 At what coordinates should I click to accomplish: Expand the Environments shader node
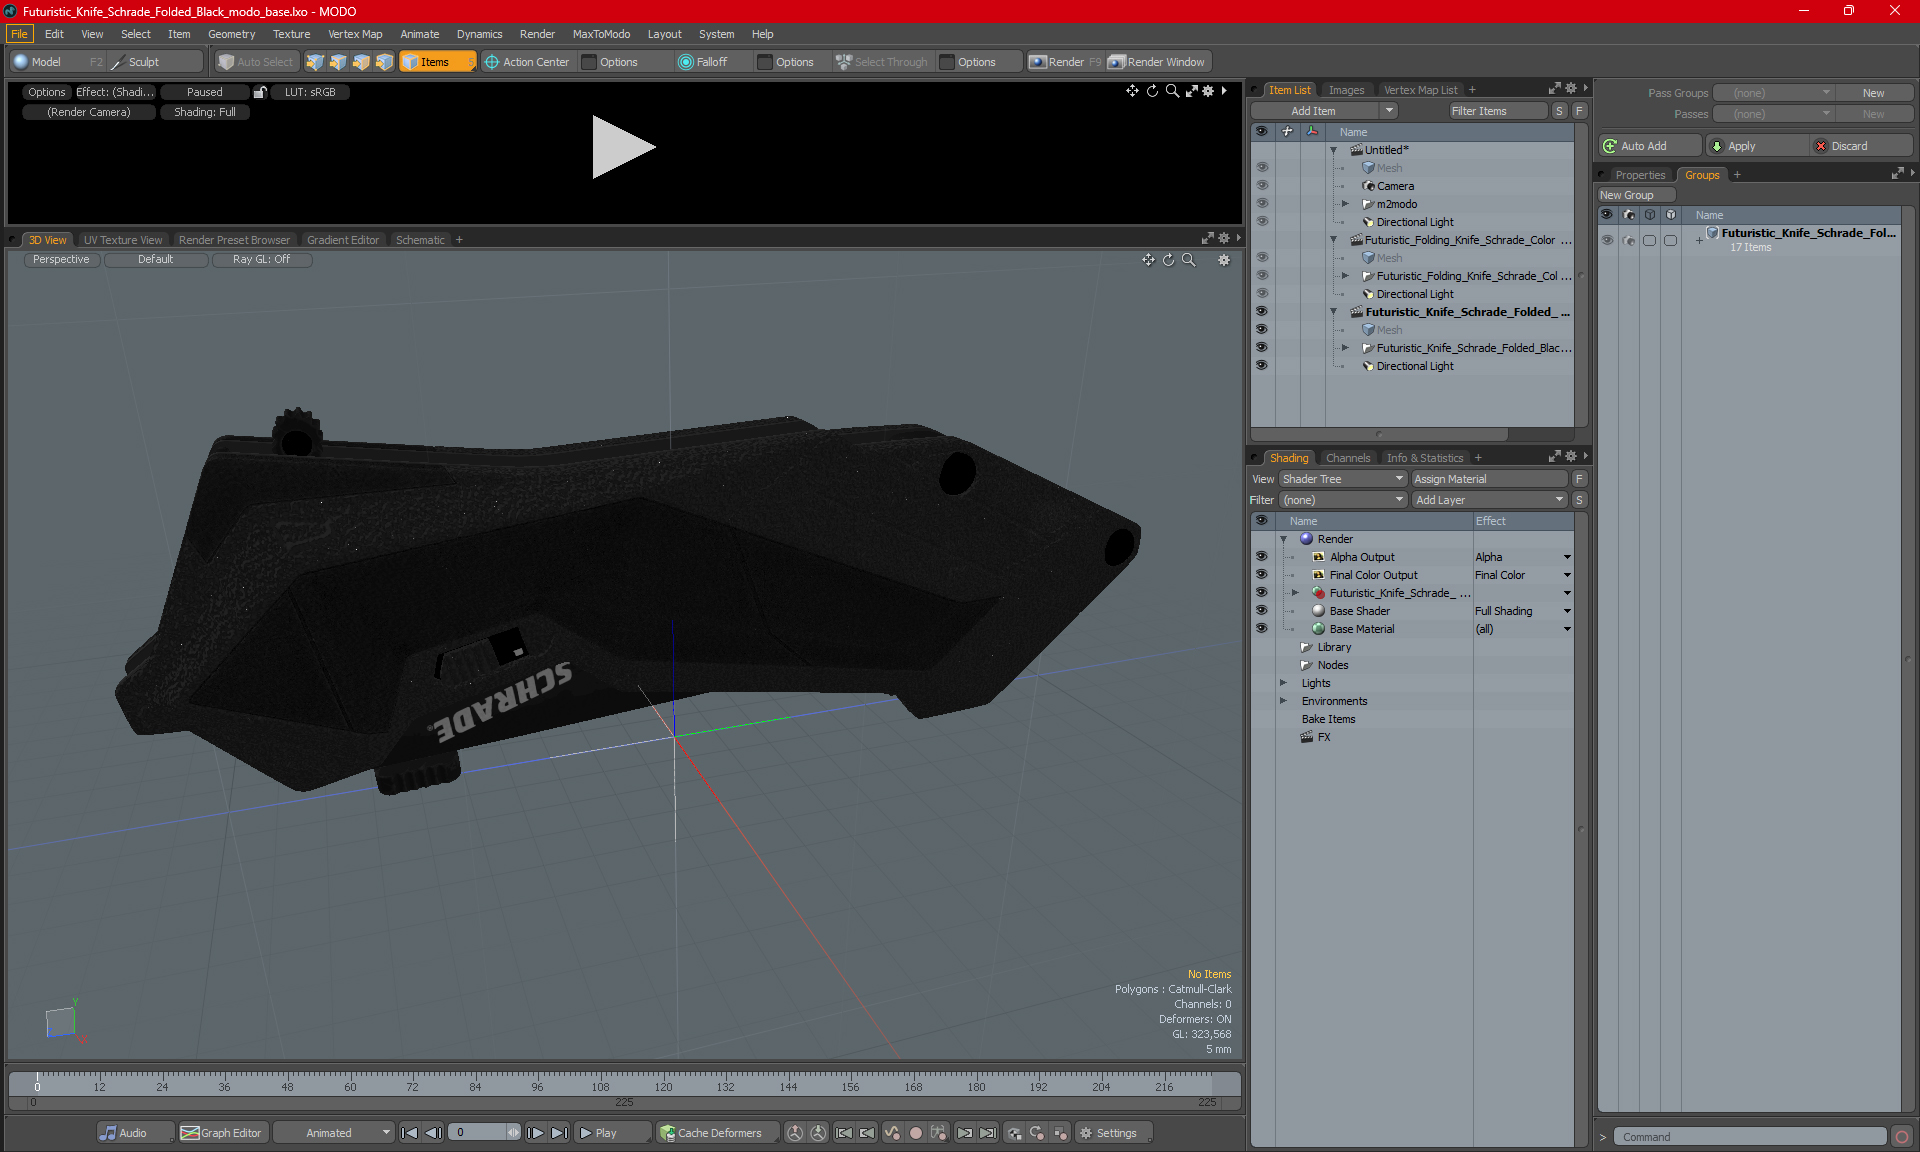pos(1284,701)
